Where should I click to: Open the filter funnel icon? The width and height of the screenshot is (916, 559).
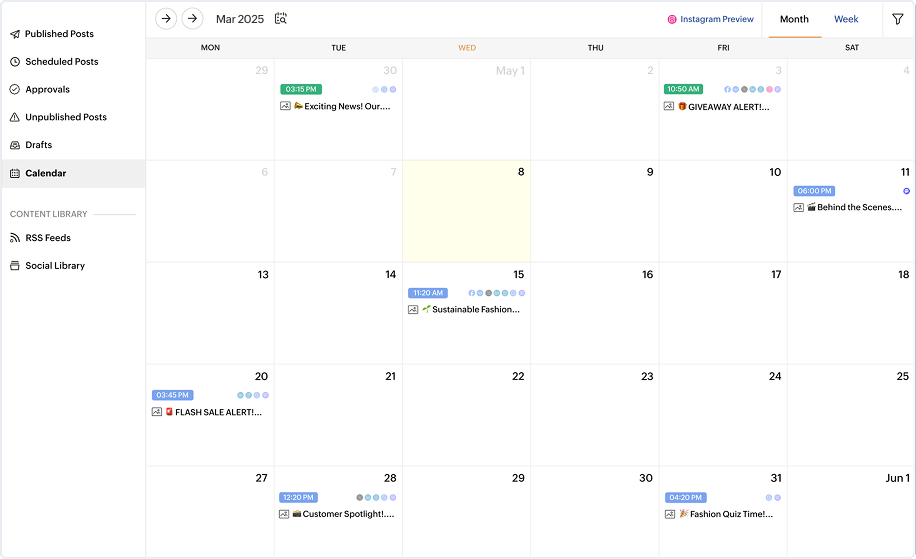point(898,19)
